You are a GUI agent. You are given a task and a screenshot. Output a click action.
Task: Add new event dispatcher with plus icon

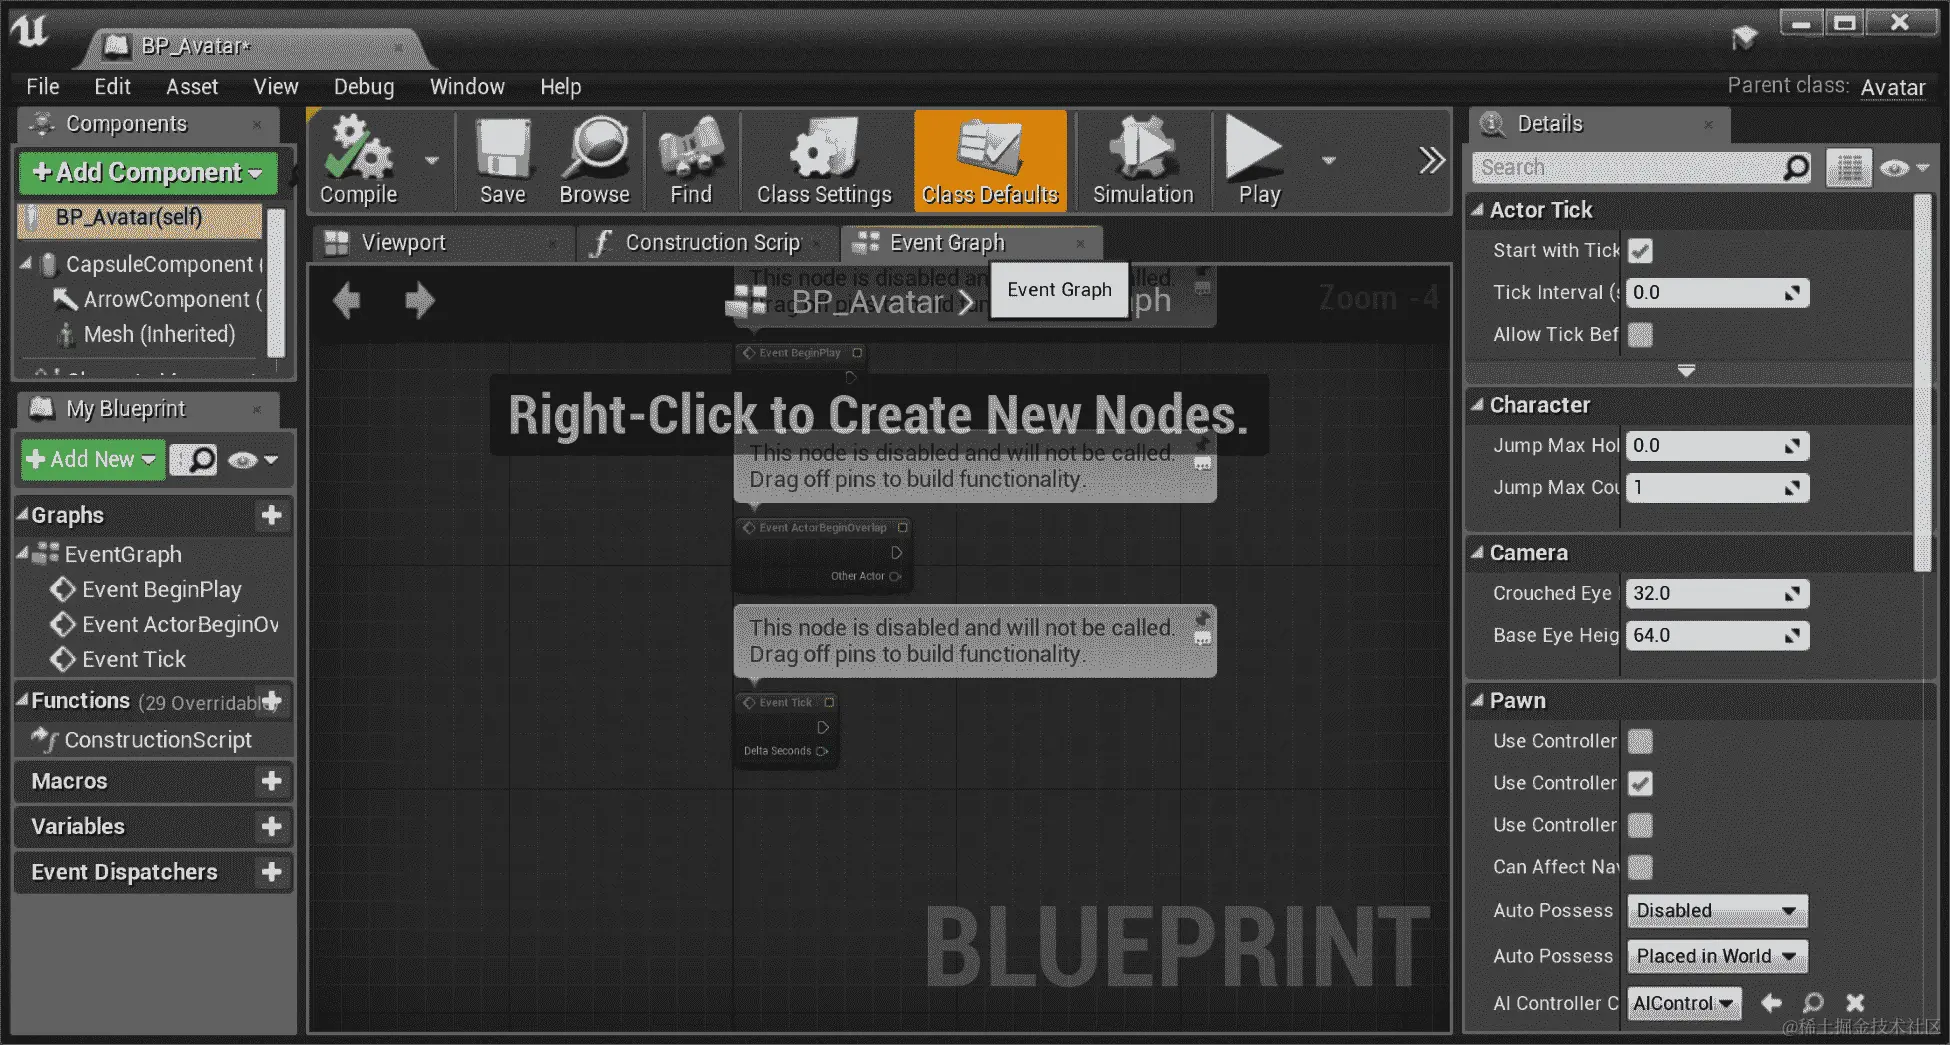tap(271, 872)
